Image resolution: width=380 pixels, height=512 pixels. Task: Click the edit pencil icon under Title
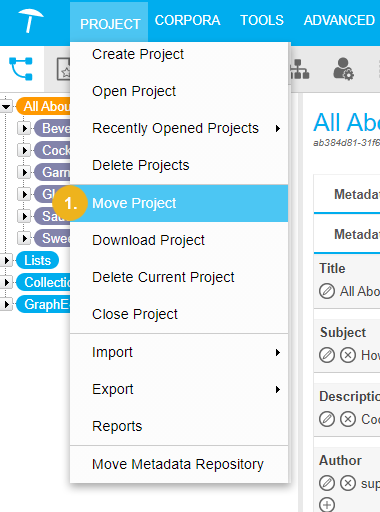327,291
